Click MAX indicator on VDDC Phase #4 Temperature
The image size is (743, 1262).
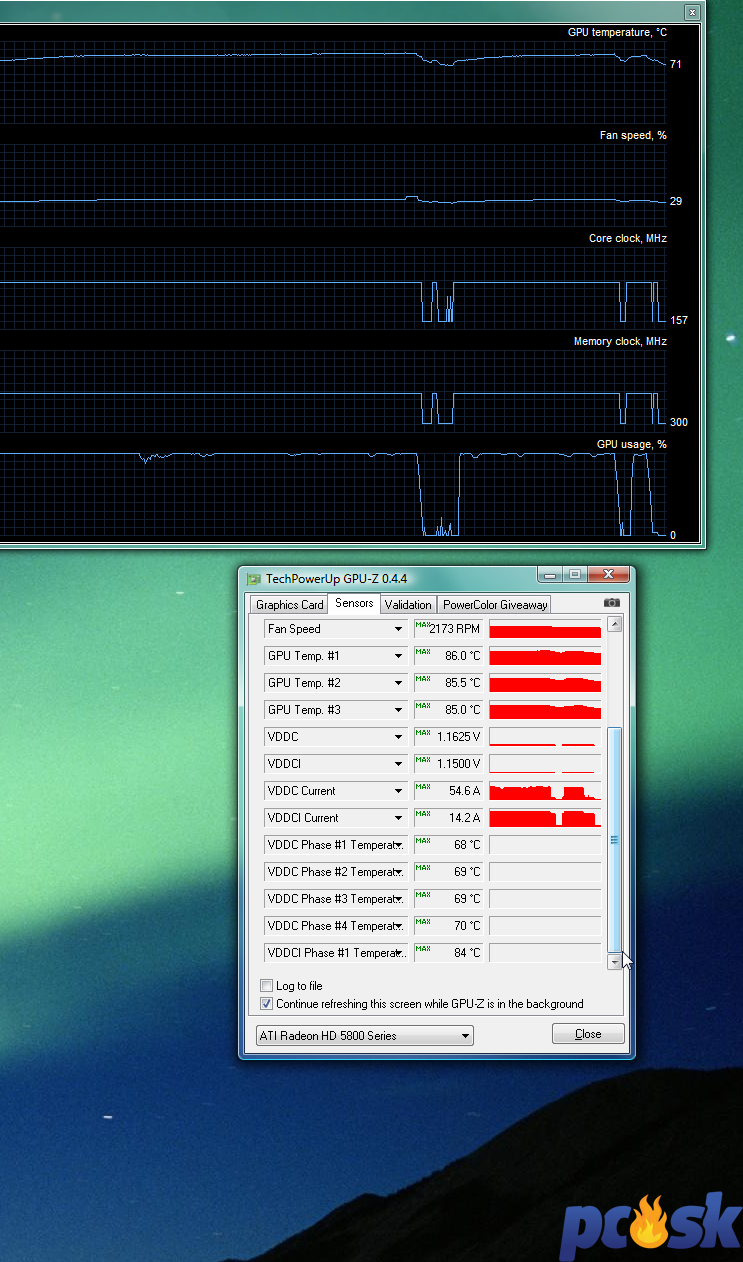(423, 922)
